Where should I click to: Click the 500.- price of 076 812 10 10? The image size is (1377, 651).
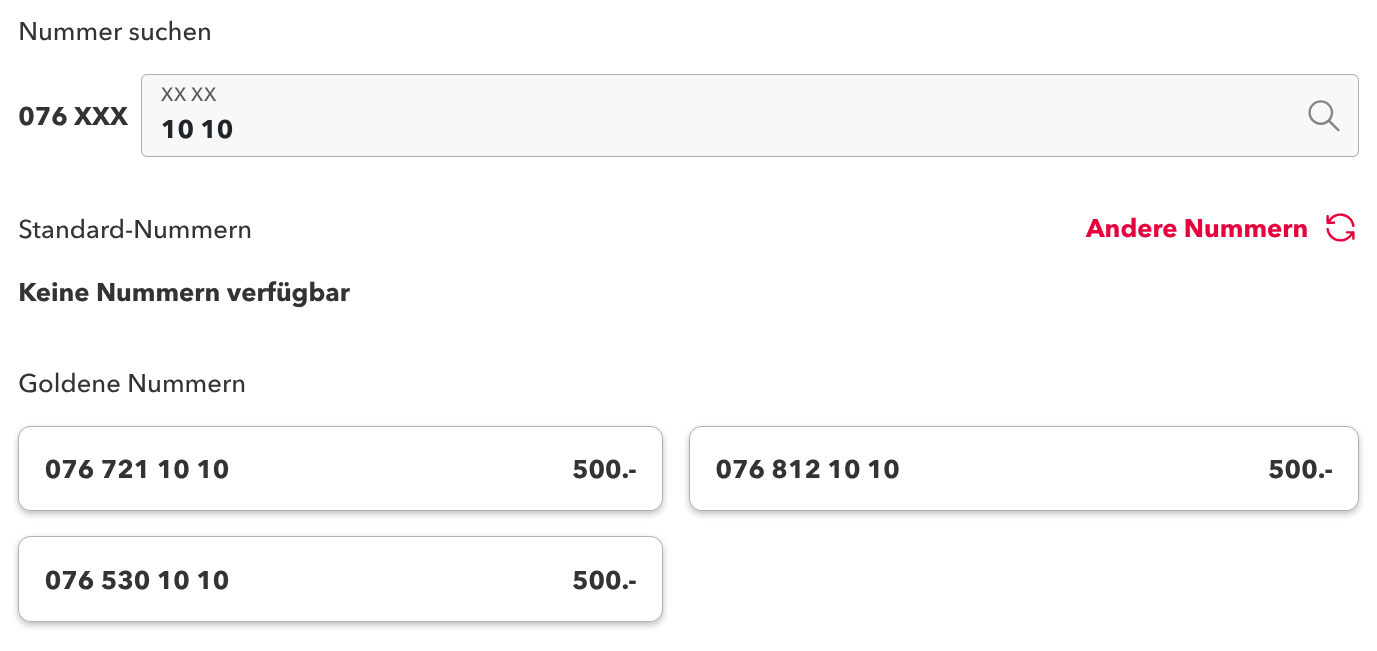tap(1300, 469)
